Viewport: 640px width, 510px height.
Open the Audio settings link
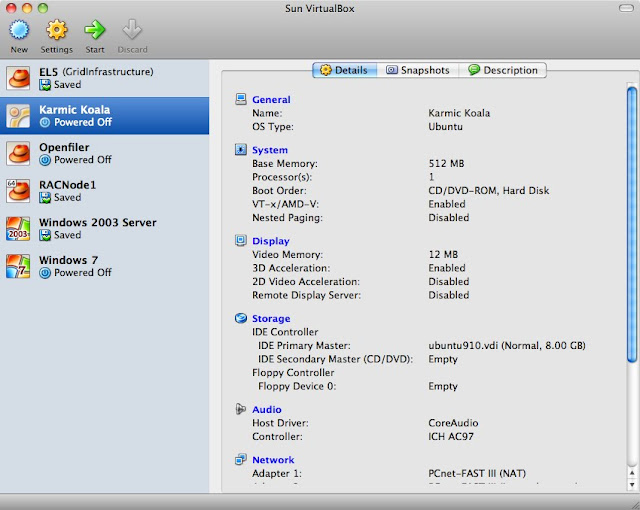(x=267, y=410)
